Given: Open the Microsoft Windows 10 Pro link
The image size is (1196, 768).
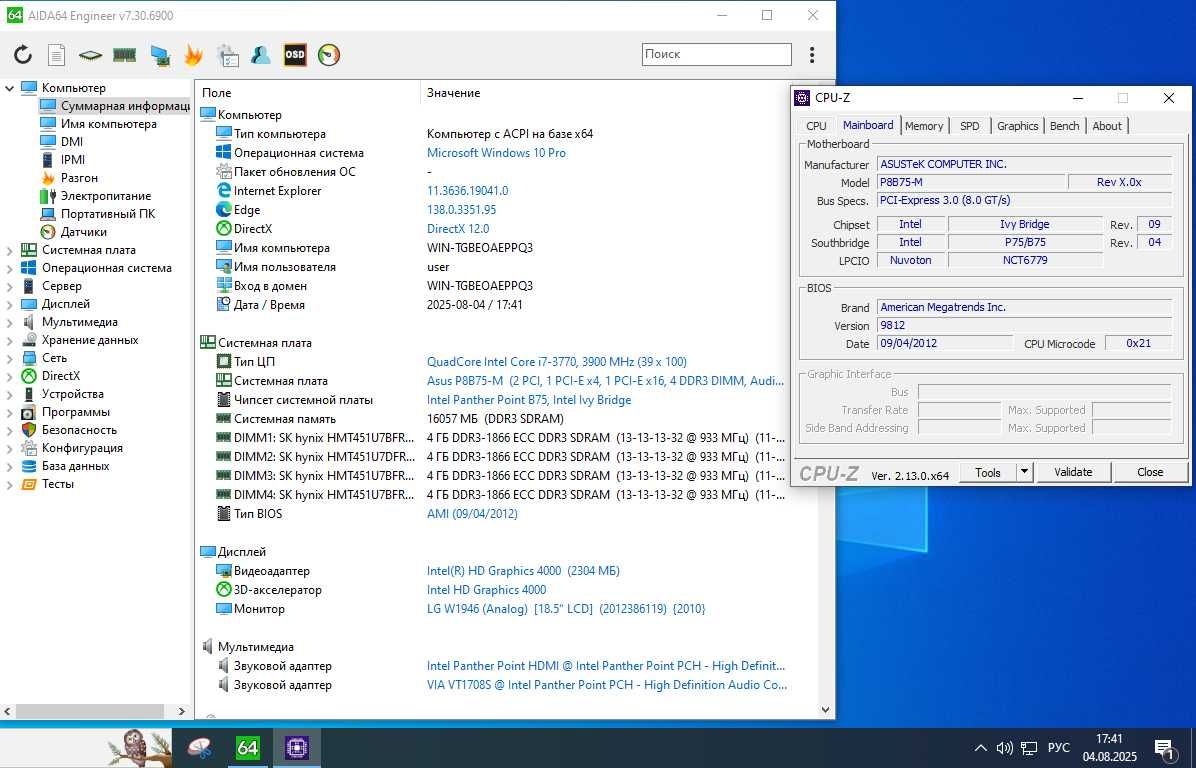Looking at the screenshot, I should coord(497,153).
